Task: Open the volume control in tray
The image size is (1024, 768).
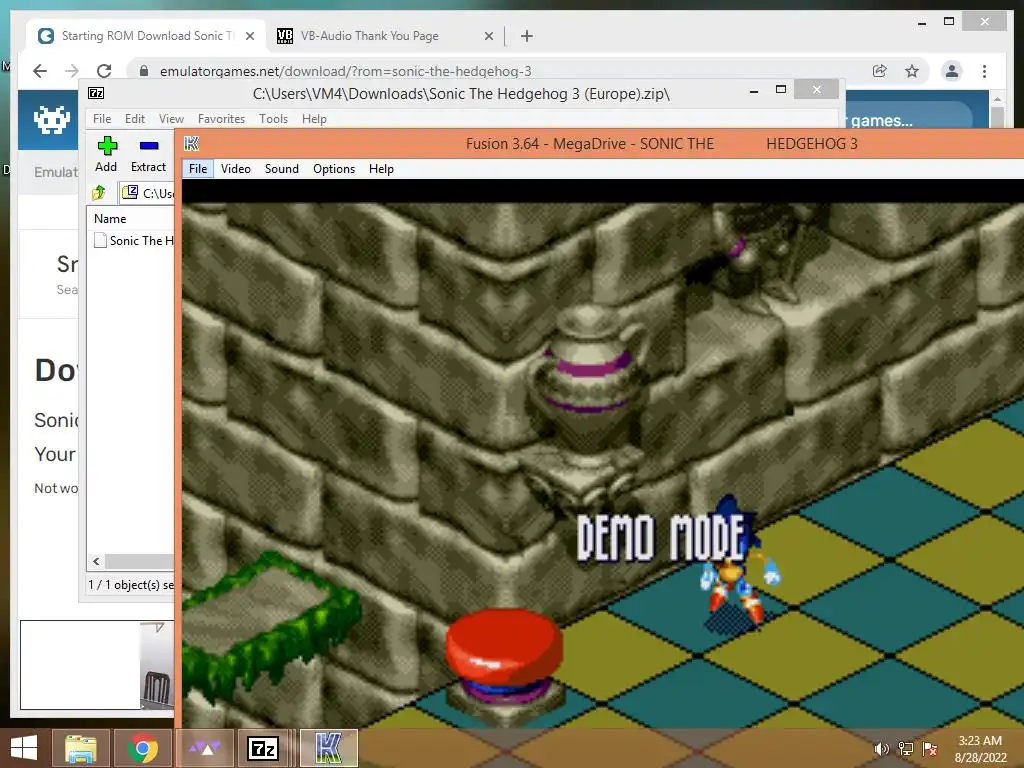Action: (881, 749)
